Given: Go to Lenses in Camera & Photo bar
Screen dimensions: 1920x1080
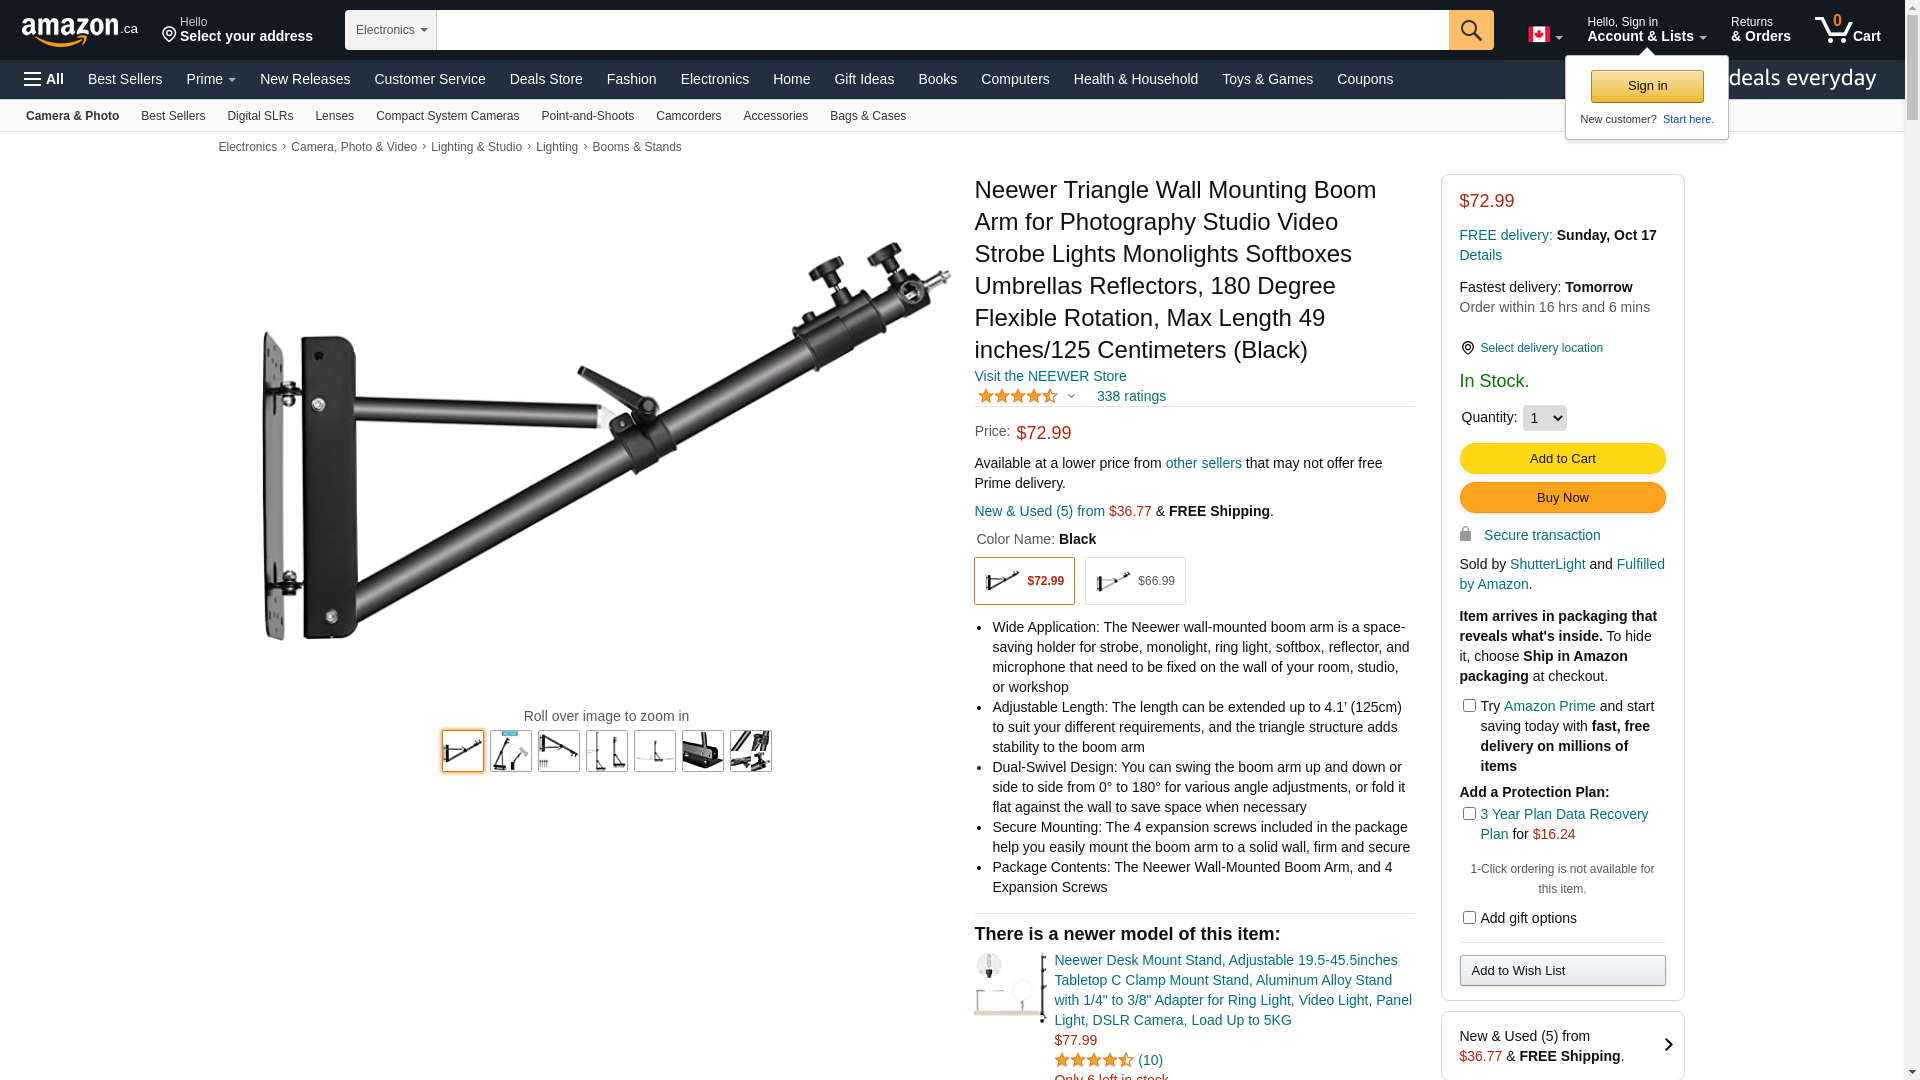Looking at the screenshot, I should coord(334,116).
